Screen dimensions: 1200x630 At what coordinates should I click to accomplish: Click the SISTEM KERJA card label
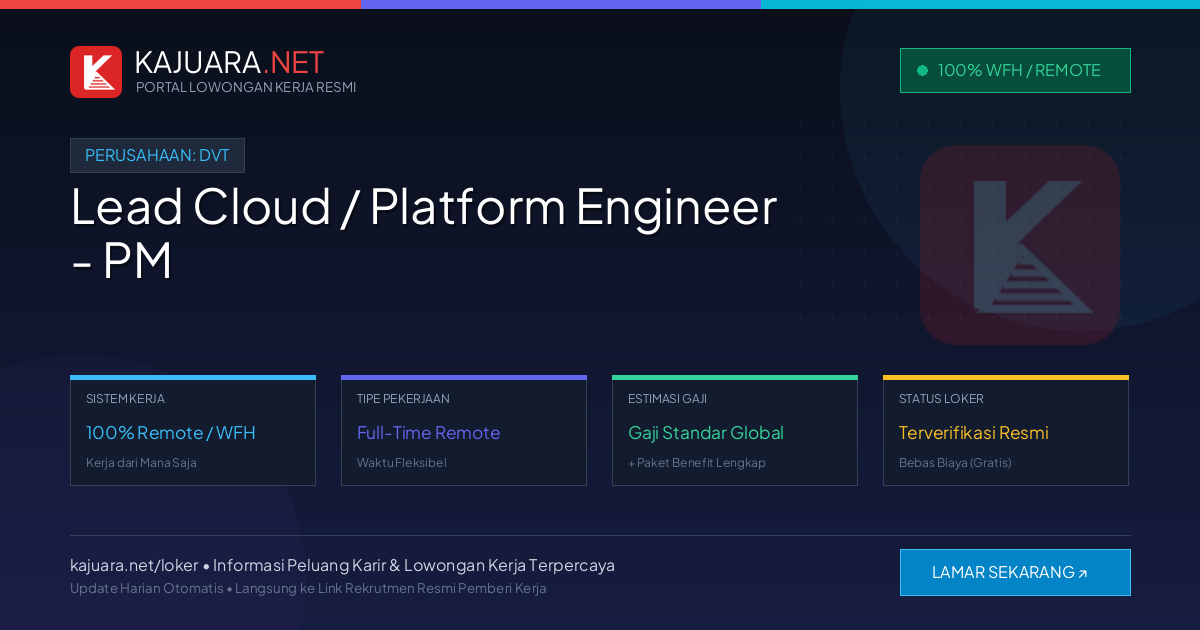coord(125,399)
